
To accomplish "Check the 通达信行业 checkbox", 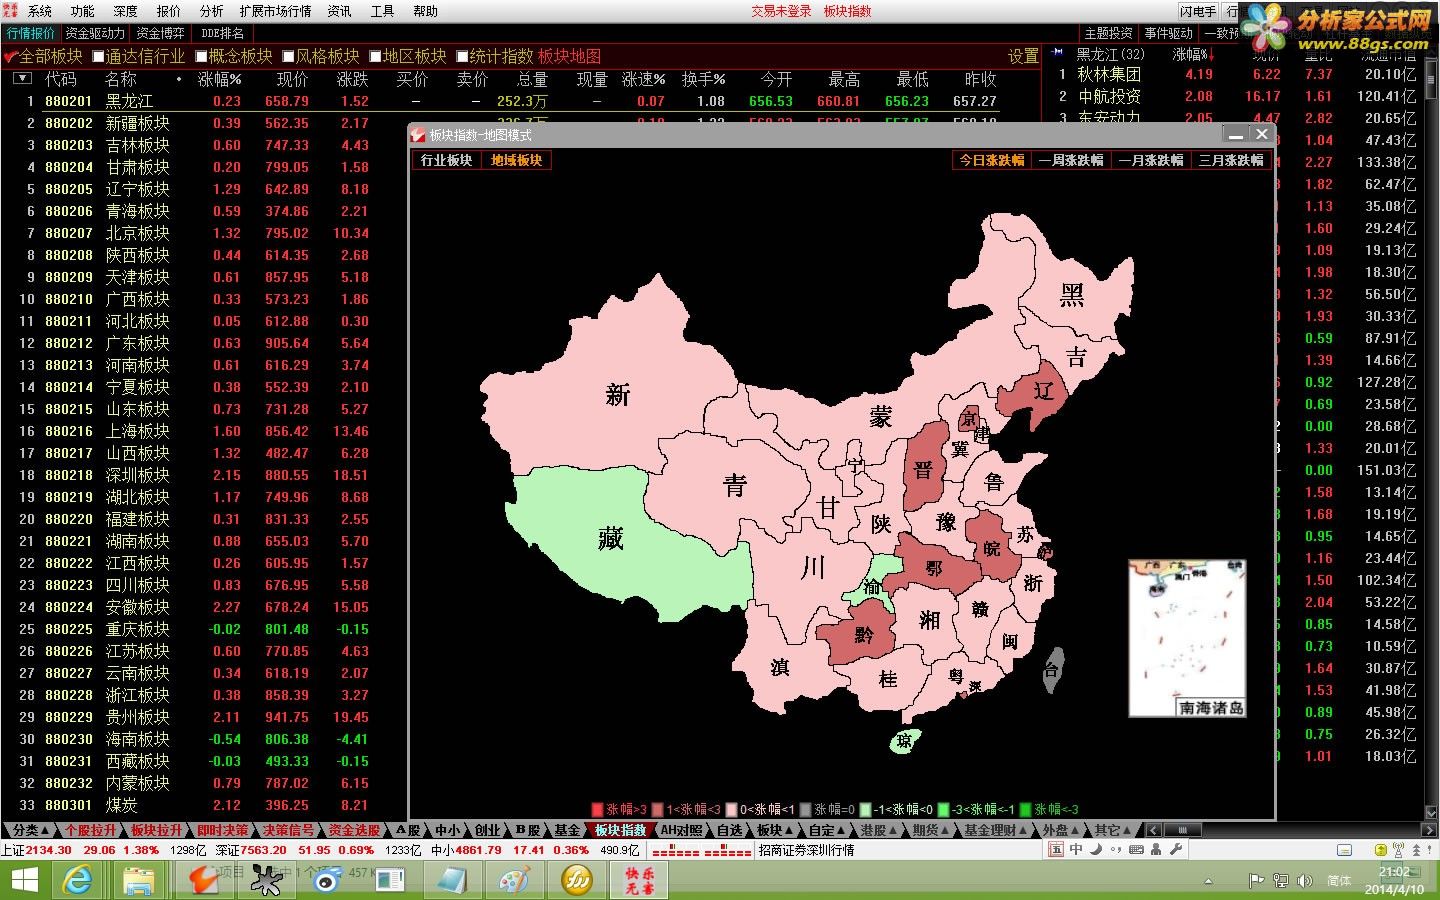I will coord(98,56).
